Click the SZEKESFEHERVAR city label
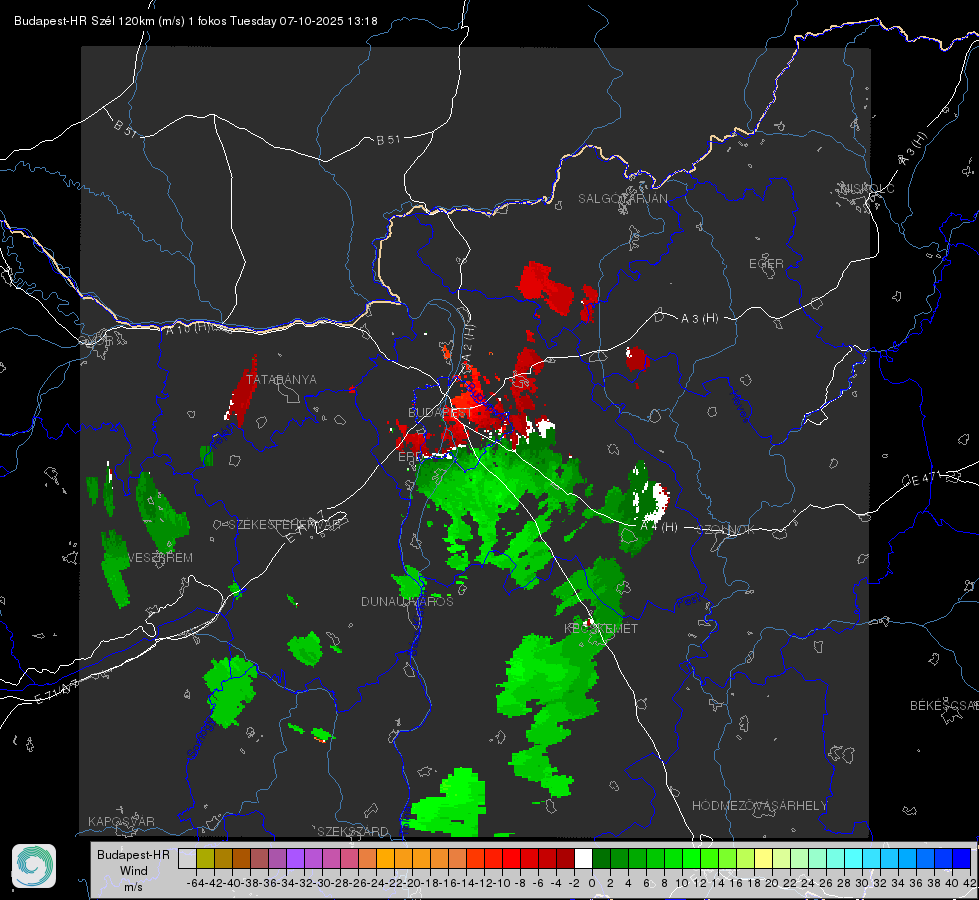The width and height of the screenshot is (979, 900). (287, 525)
